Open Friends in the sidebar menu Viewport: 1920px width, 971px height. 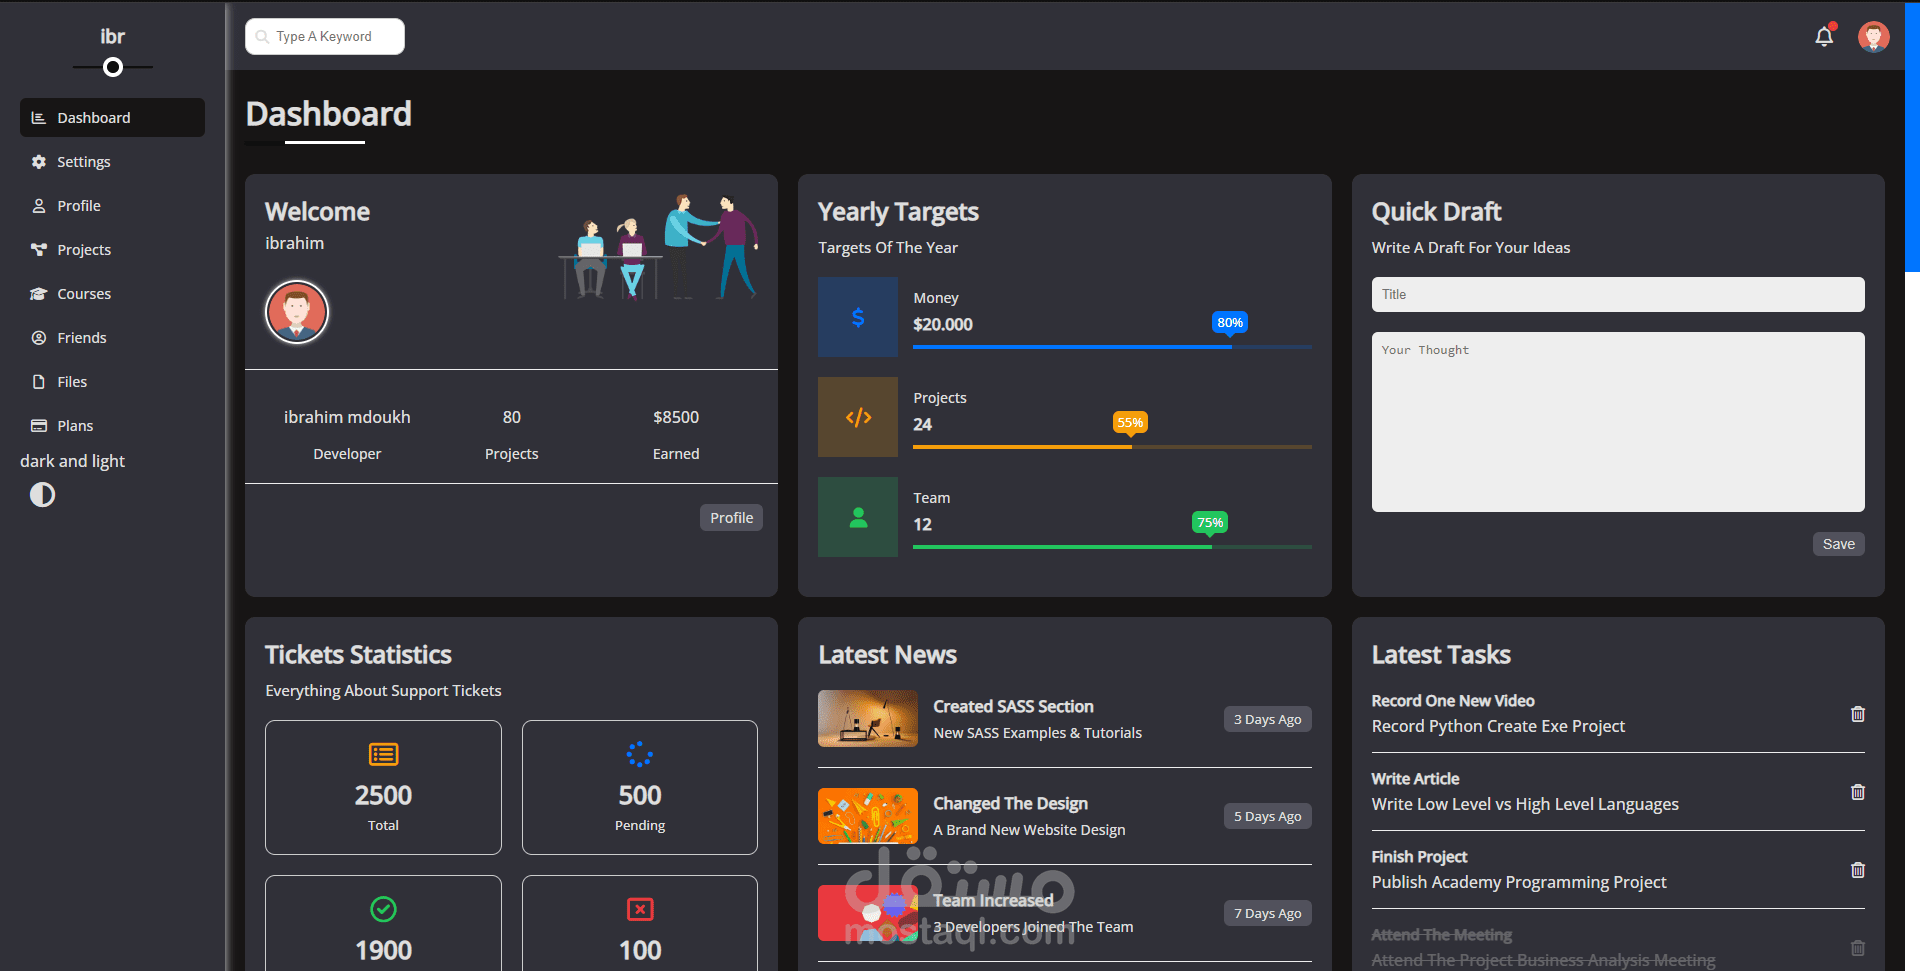[x=112, y=338]
